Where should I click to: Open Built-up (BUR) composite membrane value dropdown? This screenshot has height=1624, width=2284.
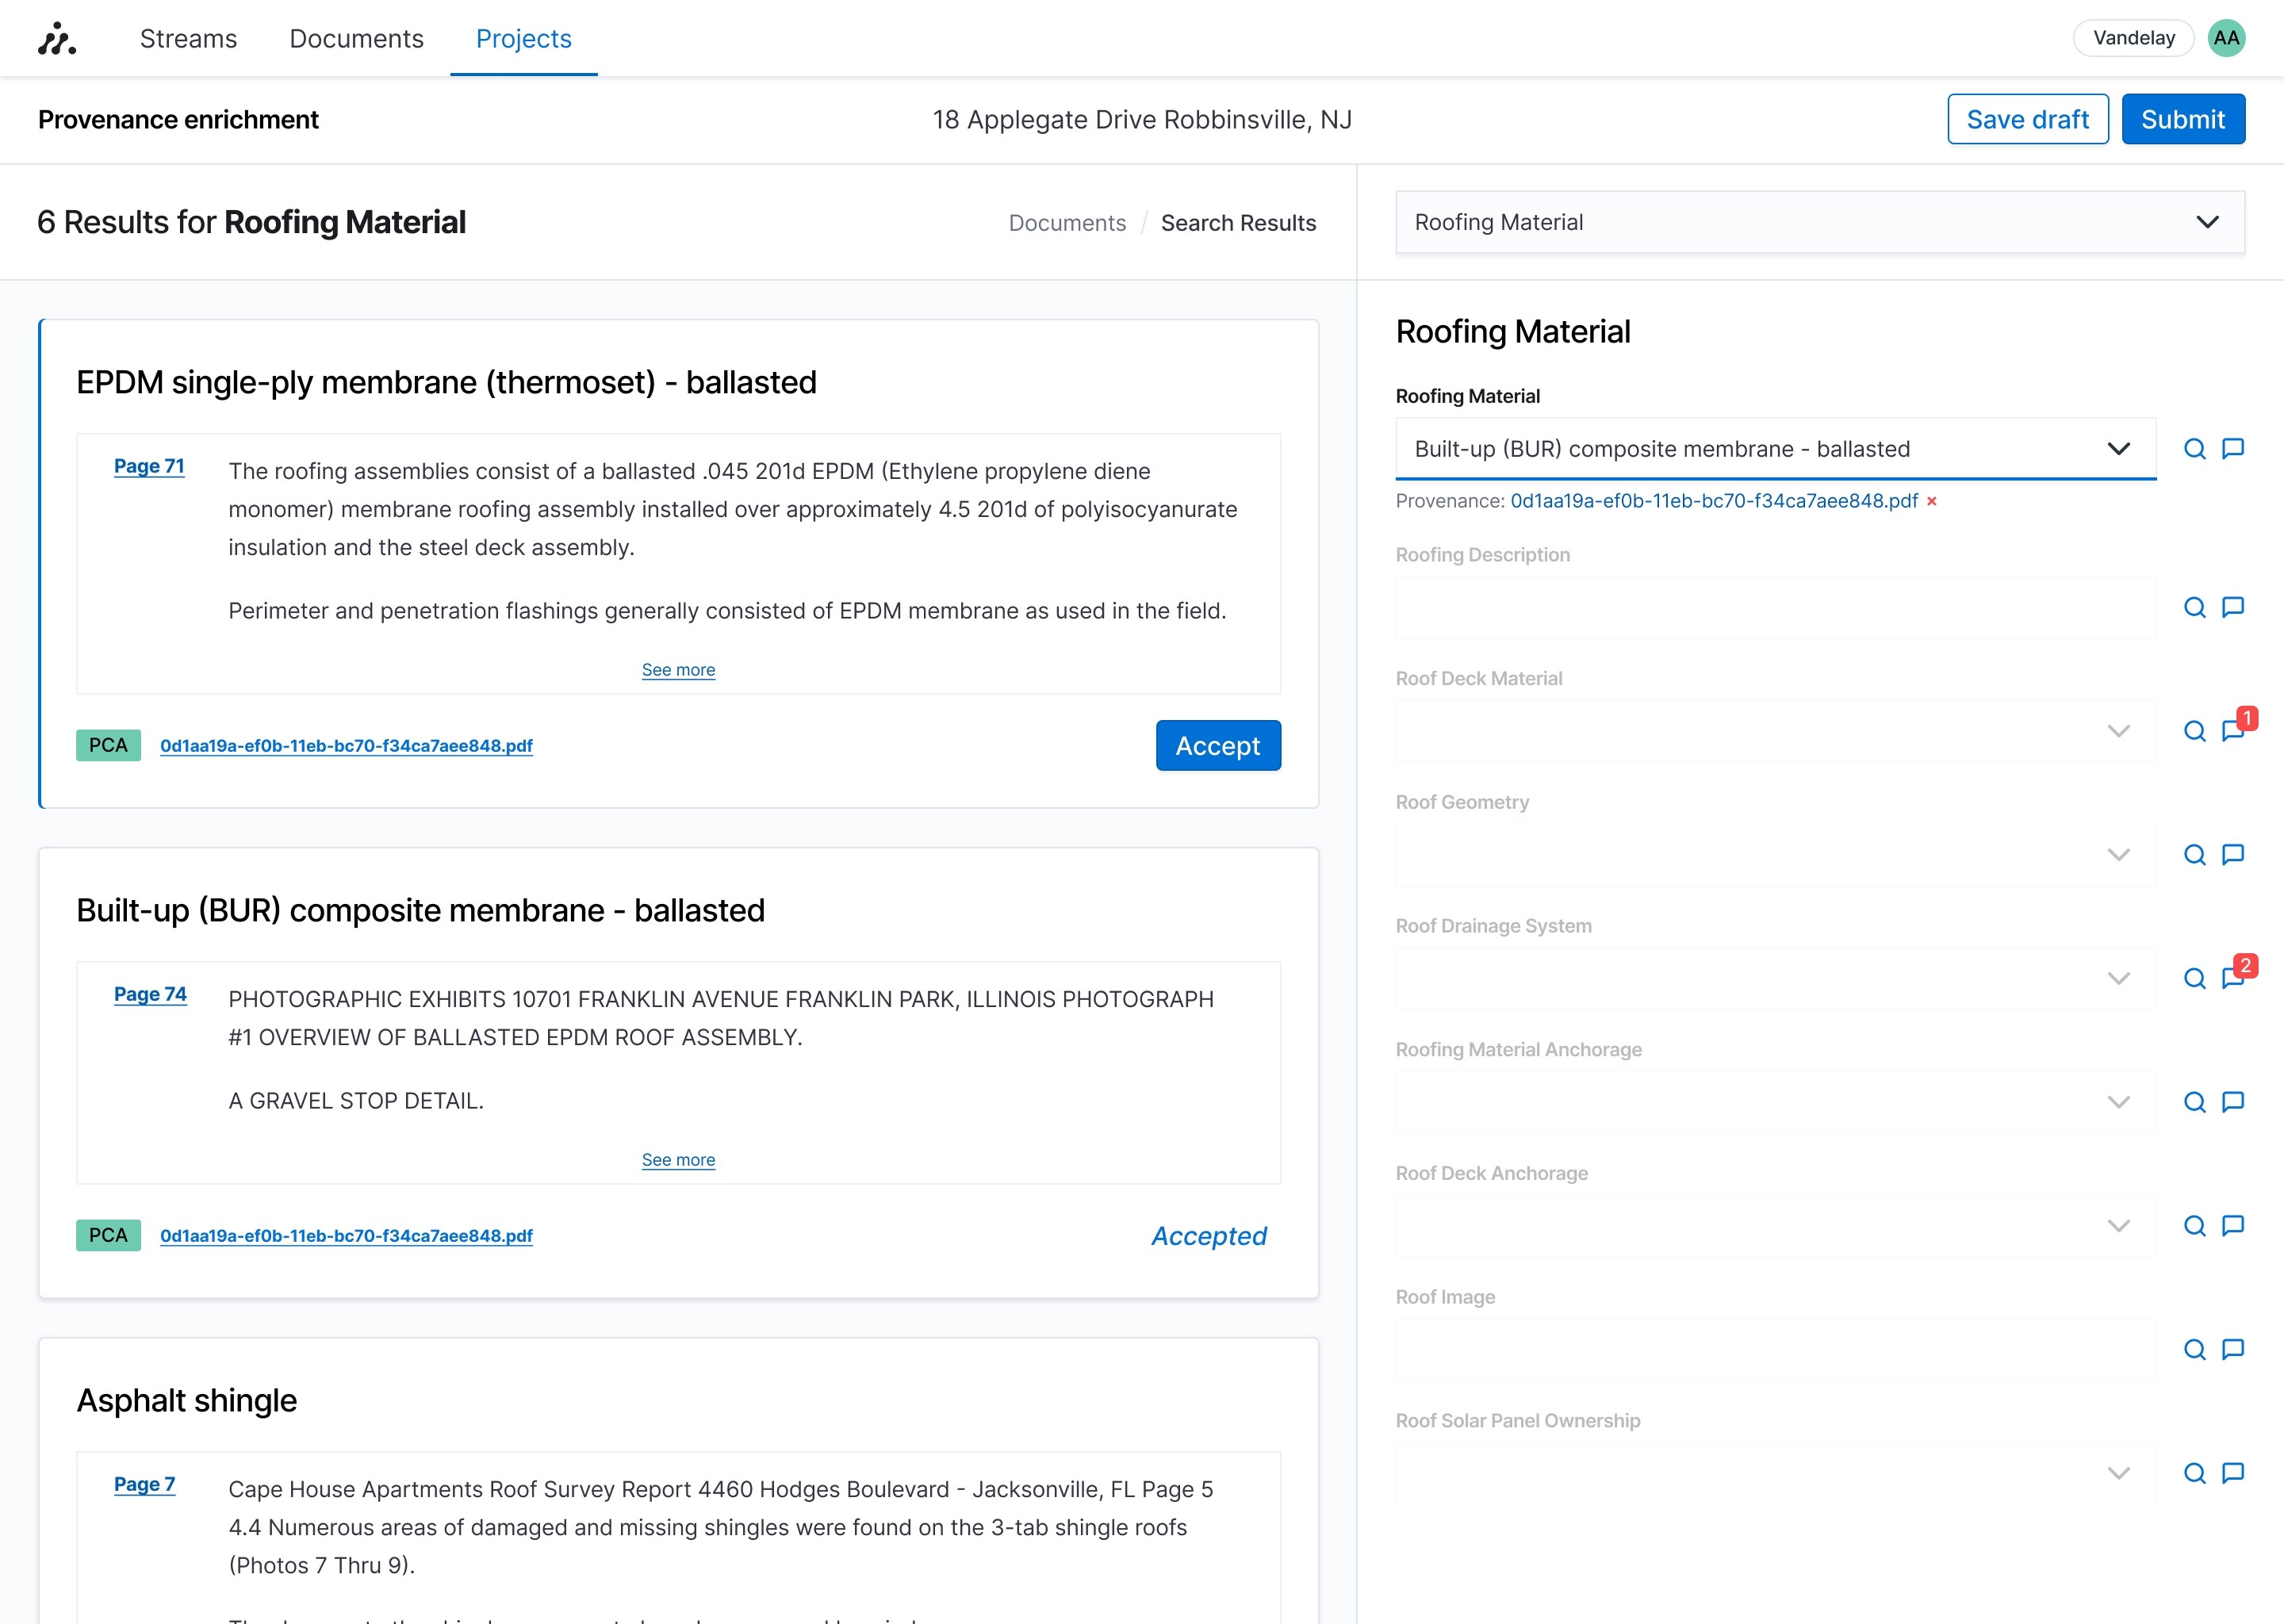point(1774,449)
